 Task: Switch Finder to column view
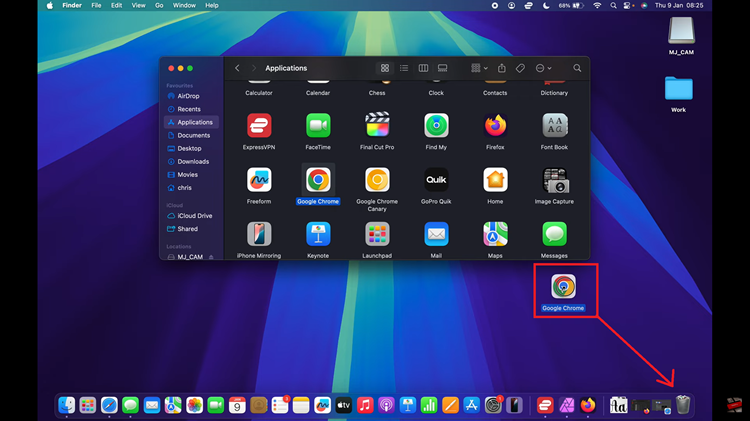[x=423, y=68]
